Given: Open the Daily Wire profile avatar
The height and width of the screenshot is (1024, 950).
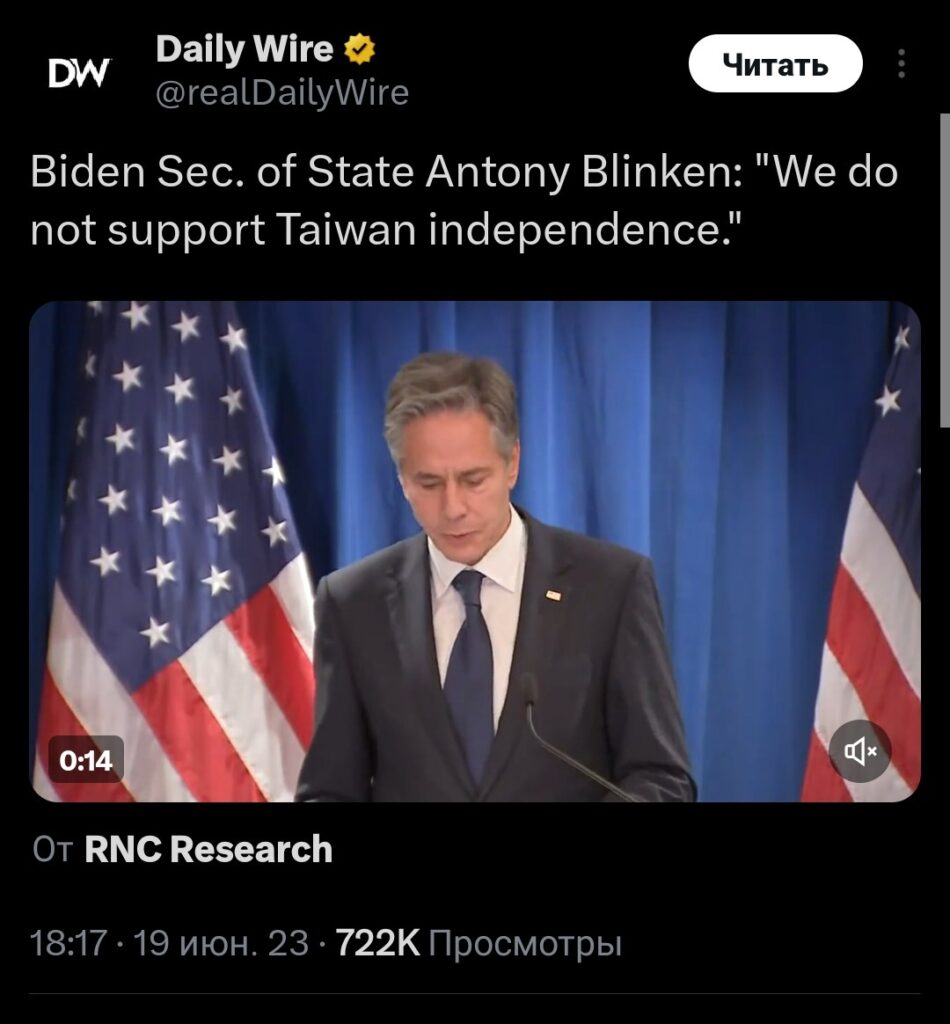Looking at the screenshot, I should (80, 72).
